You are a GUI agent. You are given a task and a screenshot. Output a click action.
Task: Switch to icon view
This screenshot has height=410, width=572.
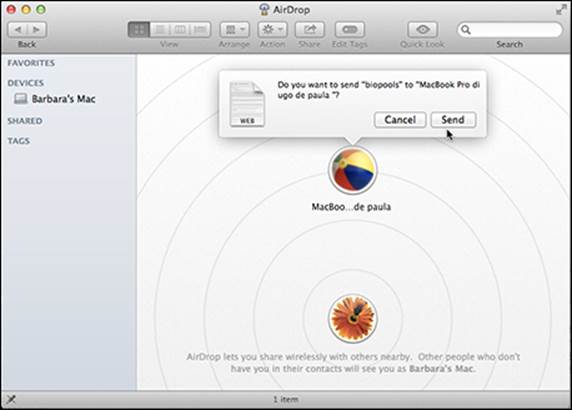pos(139,30)
